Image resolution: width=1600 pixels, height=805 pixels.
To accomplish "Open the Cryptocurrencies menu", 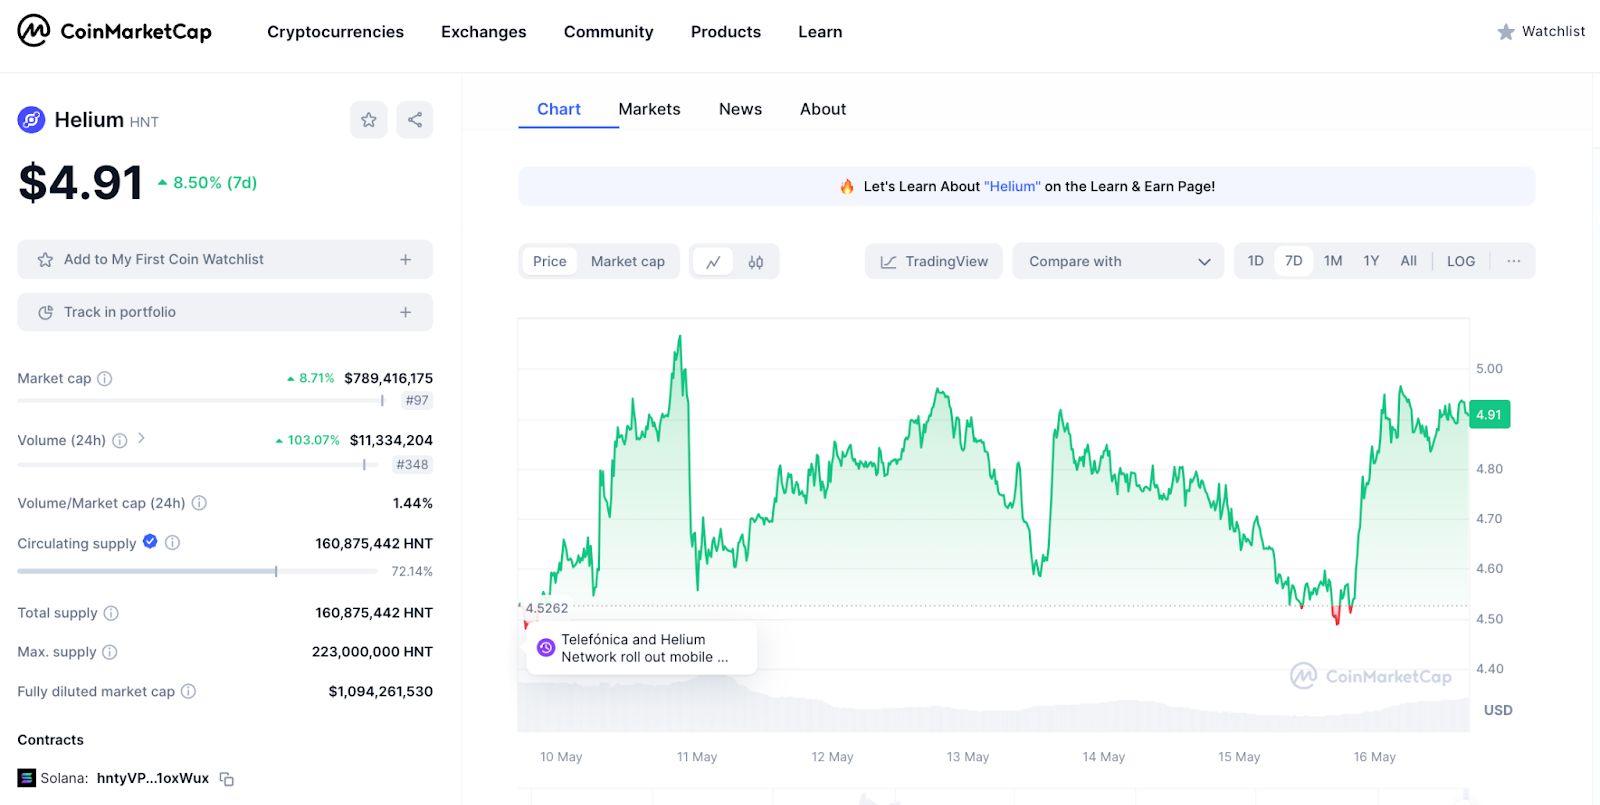I will point(335,32).
